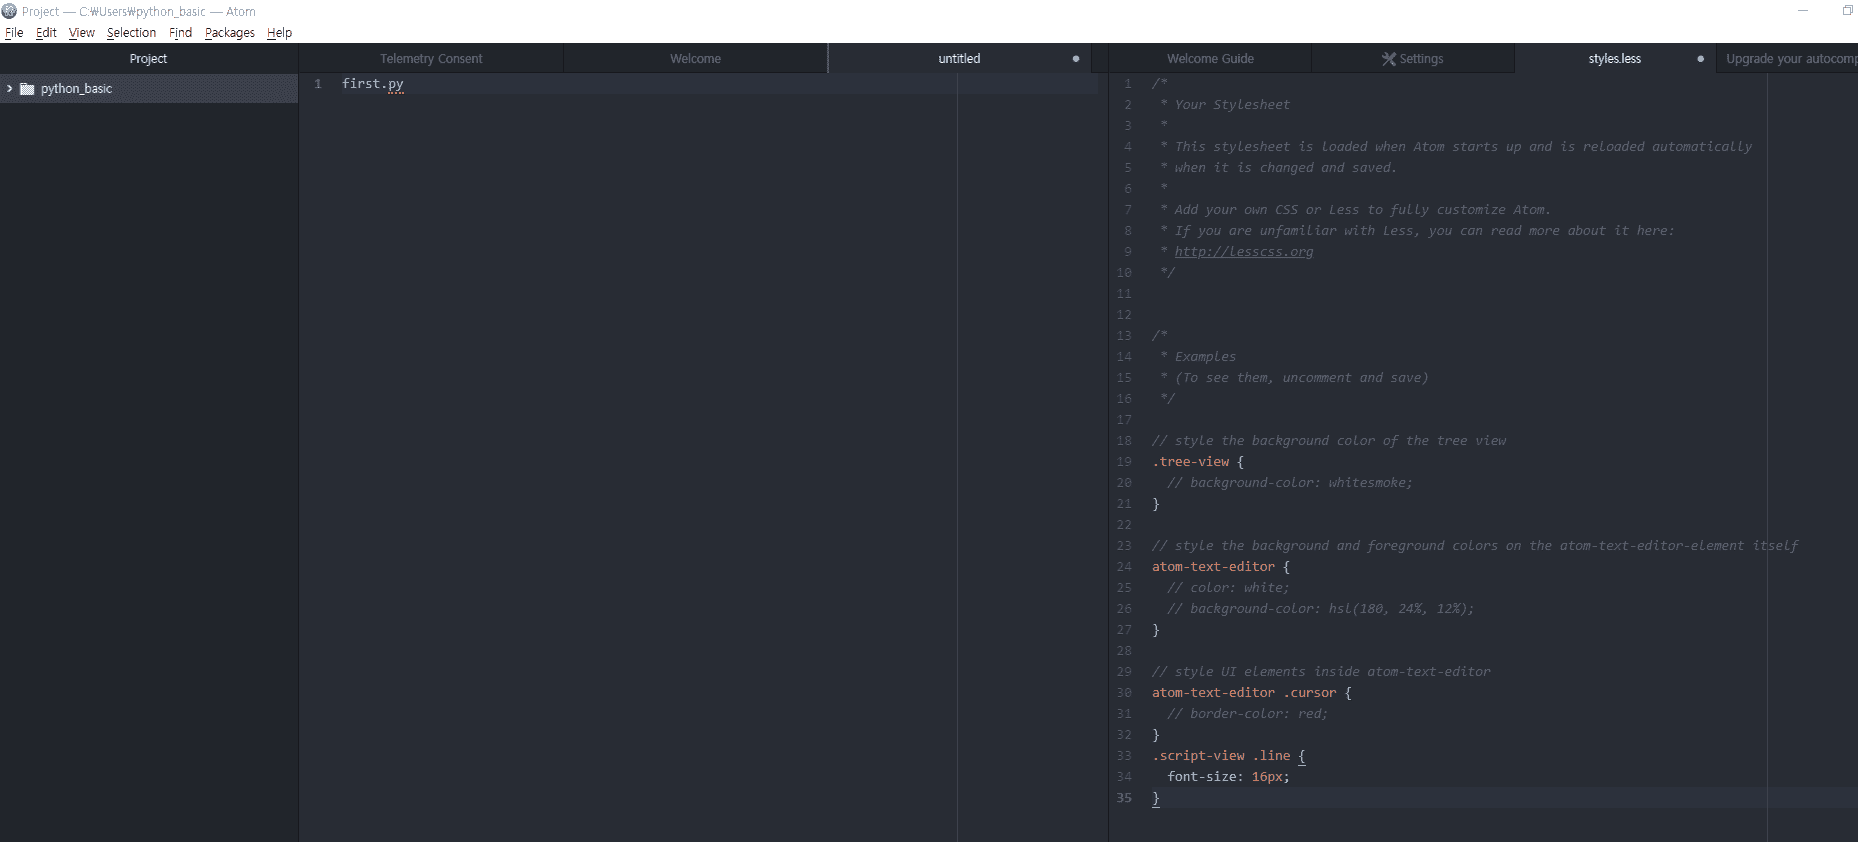Click line number 24 in styles.less gutter
1858x842 pixels.
click(1125, 567)
